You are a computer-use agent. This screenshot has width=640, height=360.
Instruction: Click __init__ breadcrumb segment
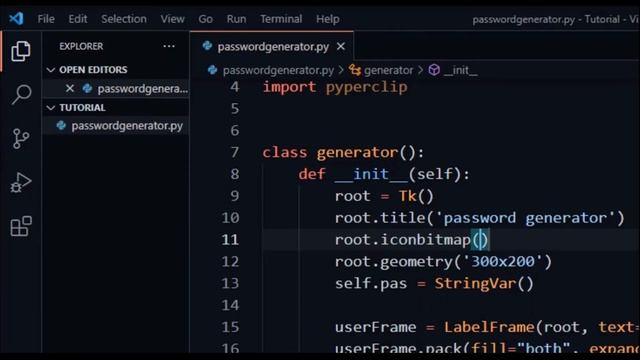pyautogui.click(x=460, y=70)
